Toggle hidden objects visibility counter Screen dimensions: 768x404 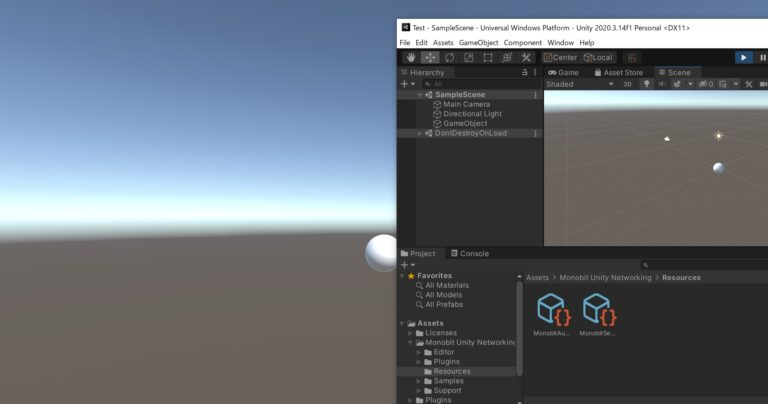pyautogui.click(x=706, y=84)
